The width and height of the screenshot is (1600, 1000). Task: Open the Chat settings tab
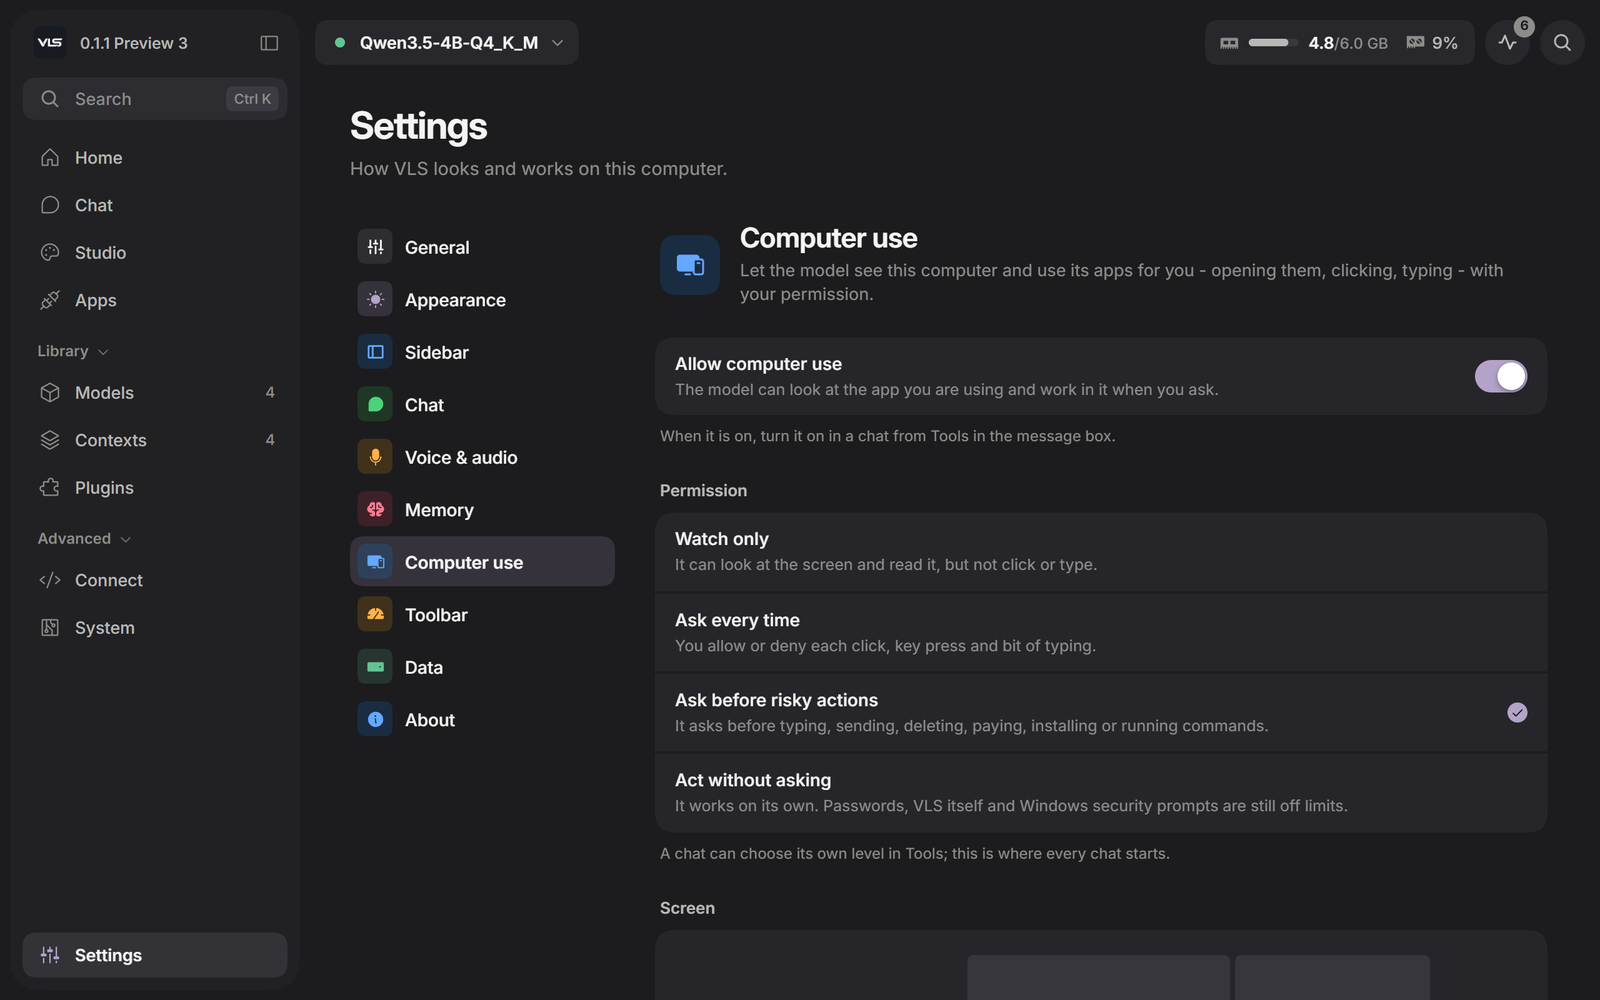coord(482,405)
